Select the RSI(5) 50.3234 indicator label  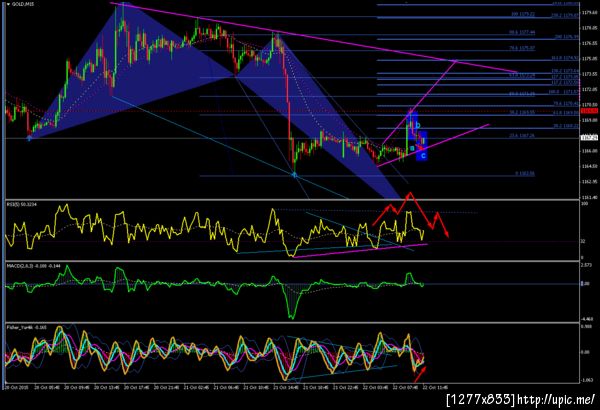coord(20,205)
